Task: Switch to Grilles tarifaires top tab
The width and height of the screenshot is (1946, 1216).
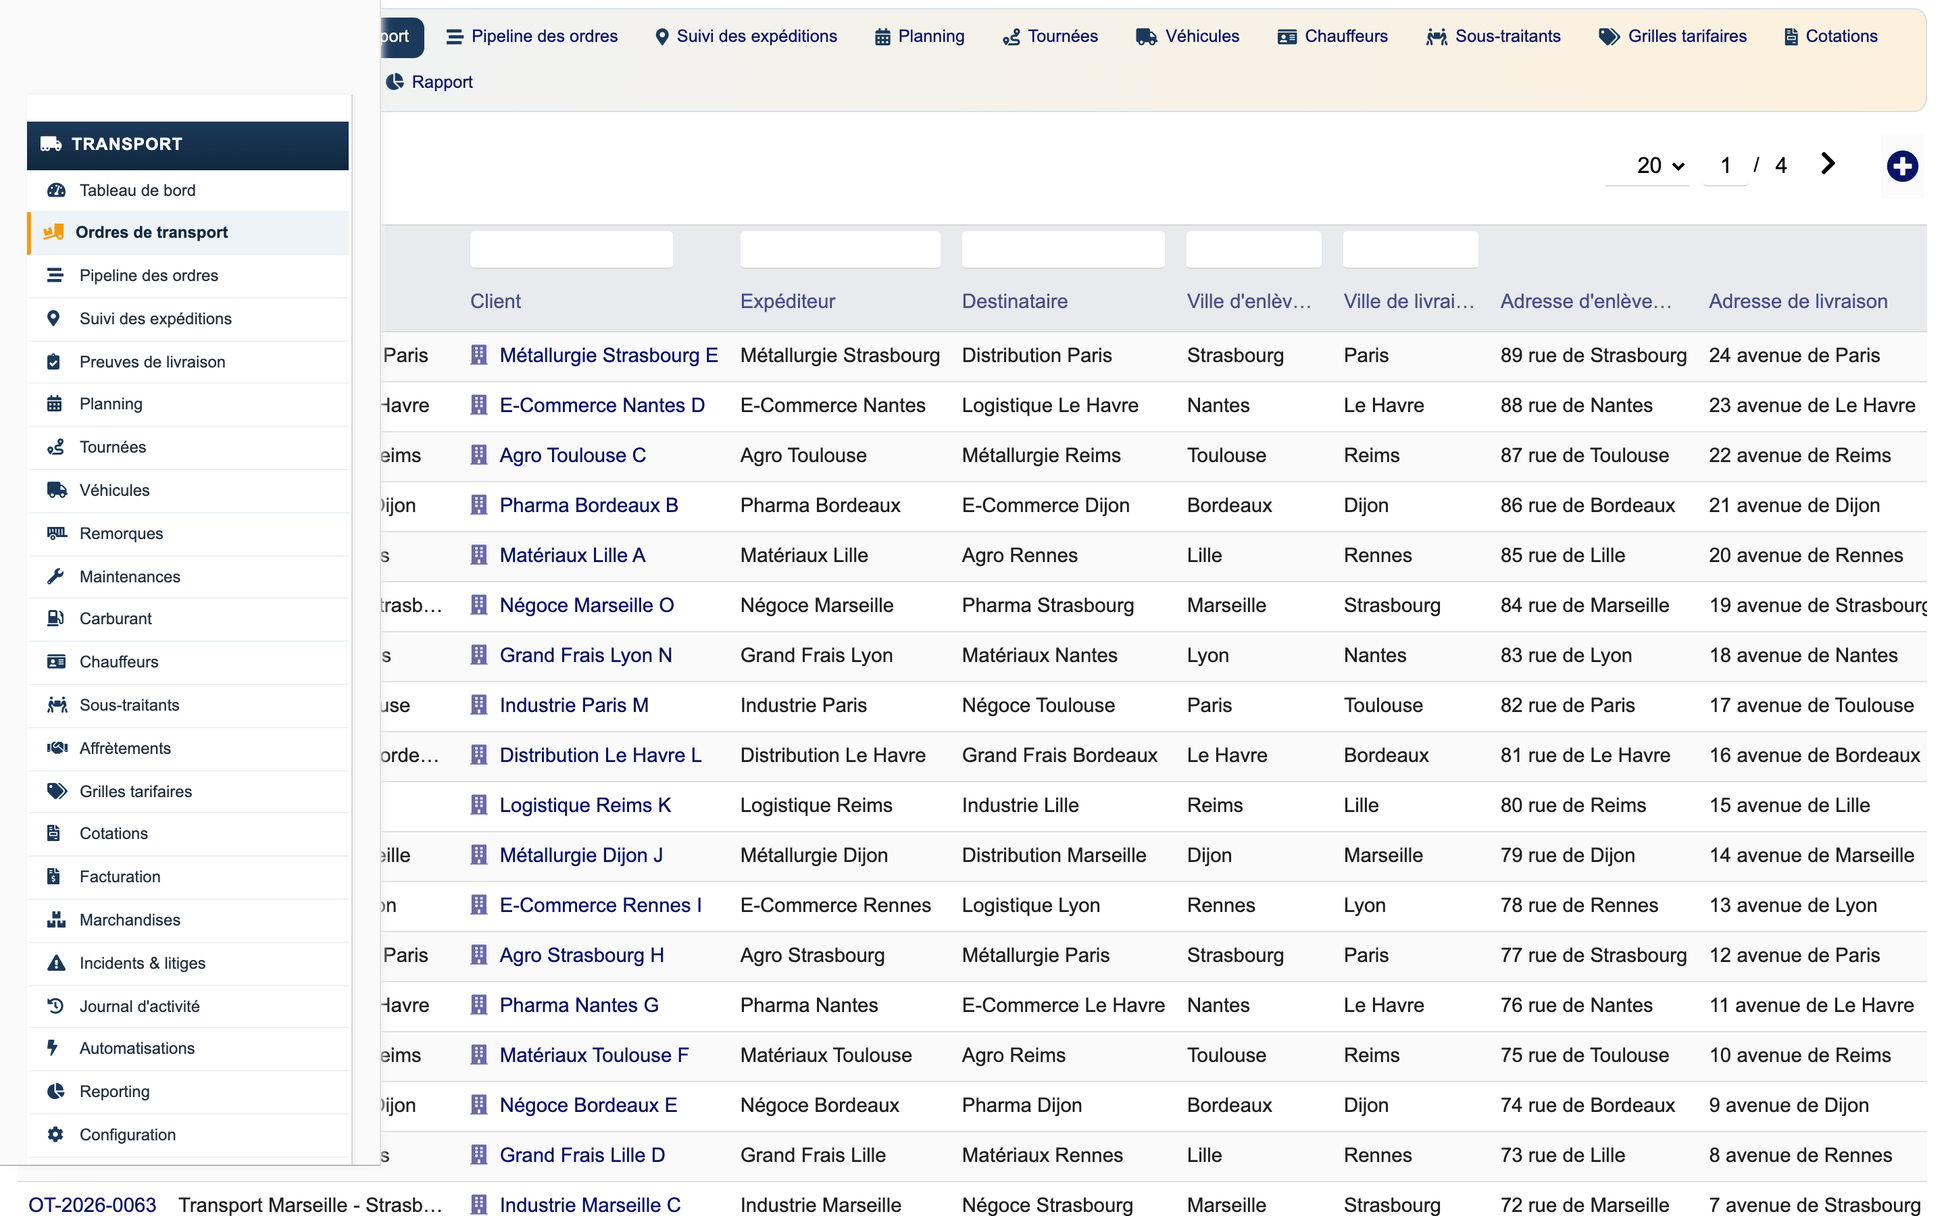Action: [1673, 36]
